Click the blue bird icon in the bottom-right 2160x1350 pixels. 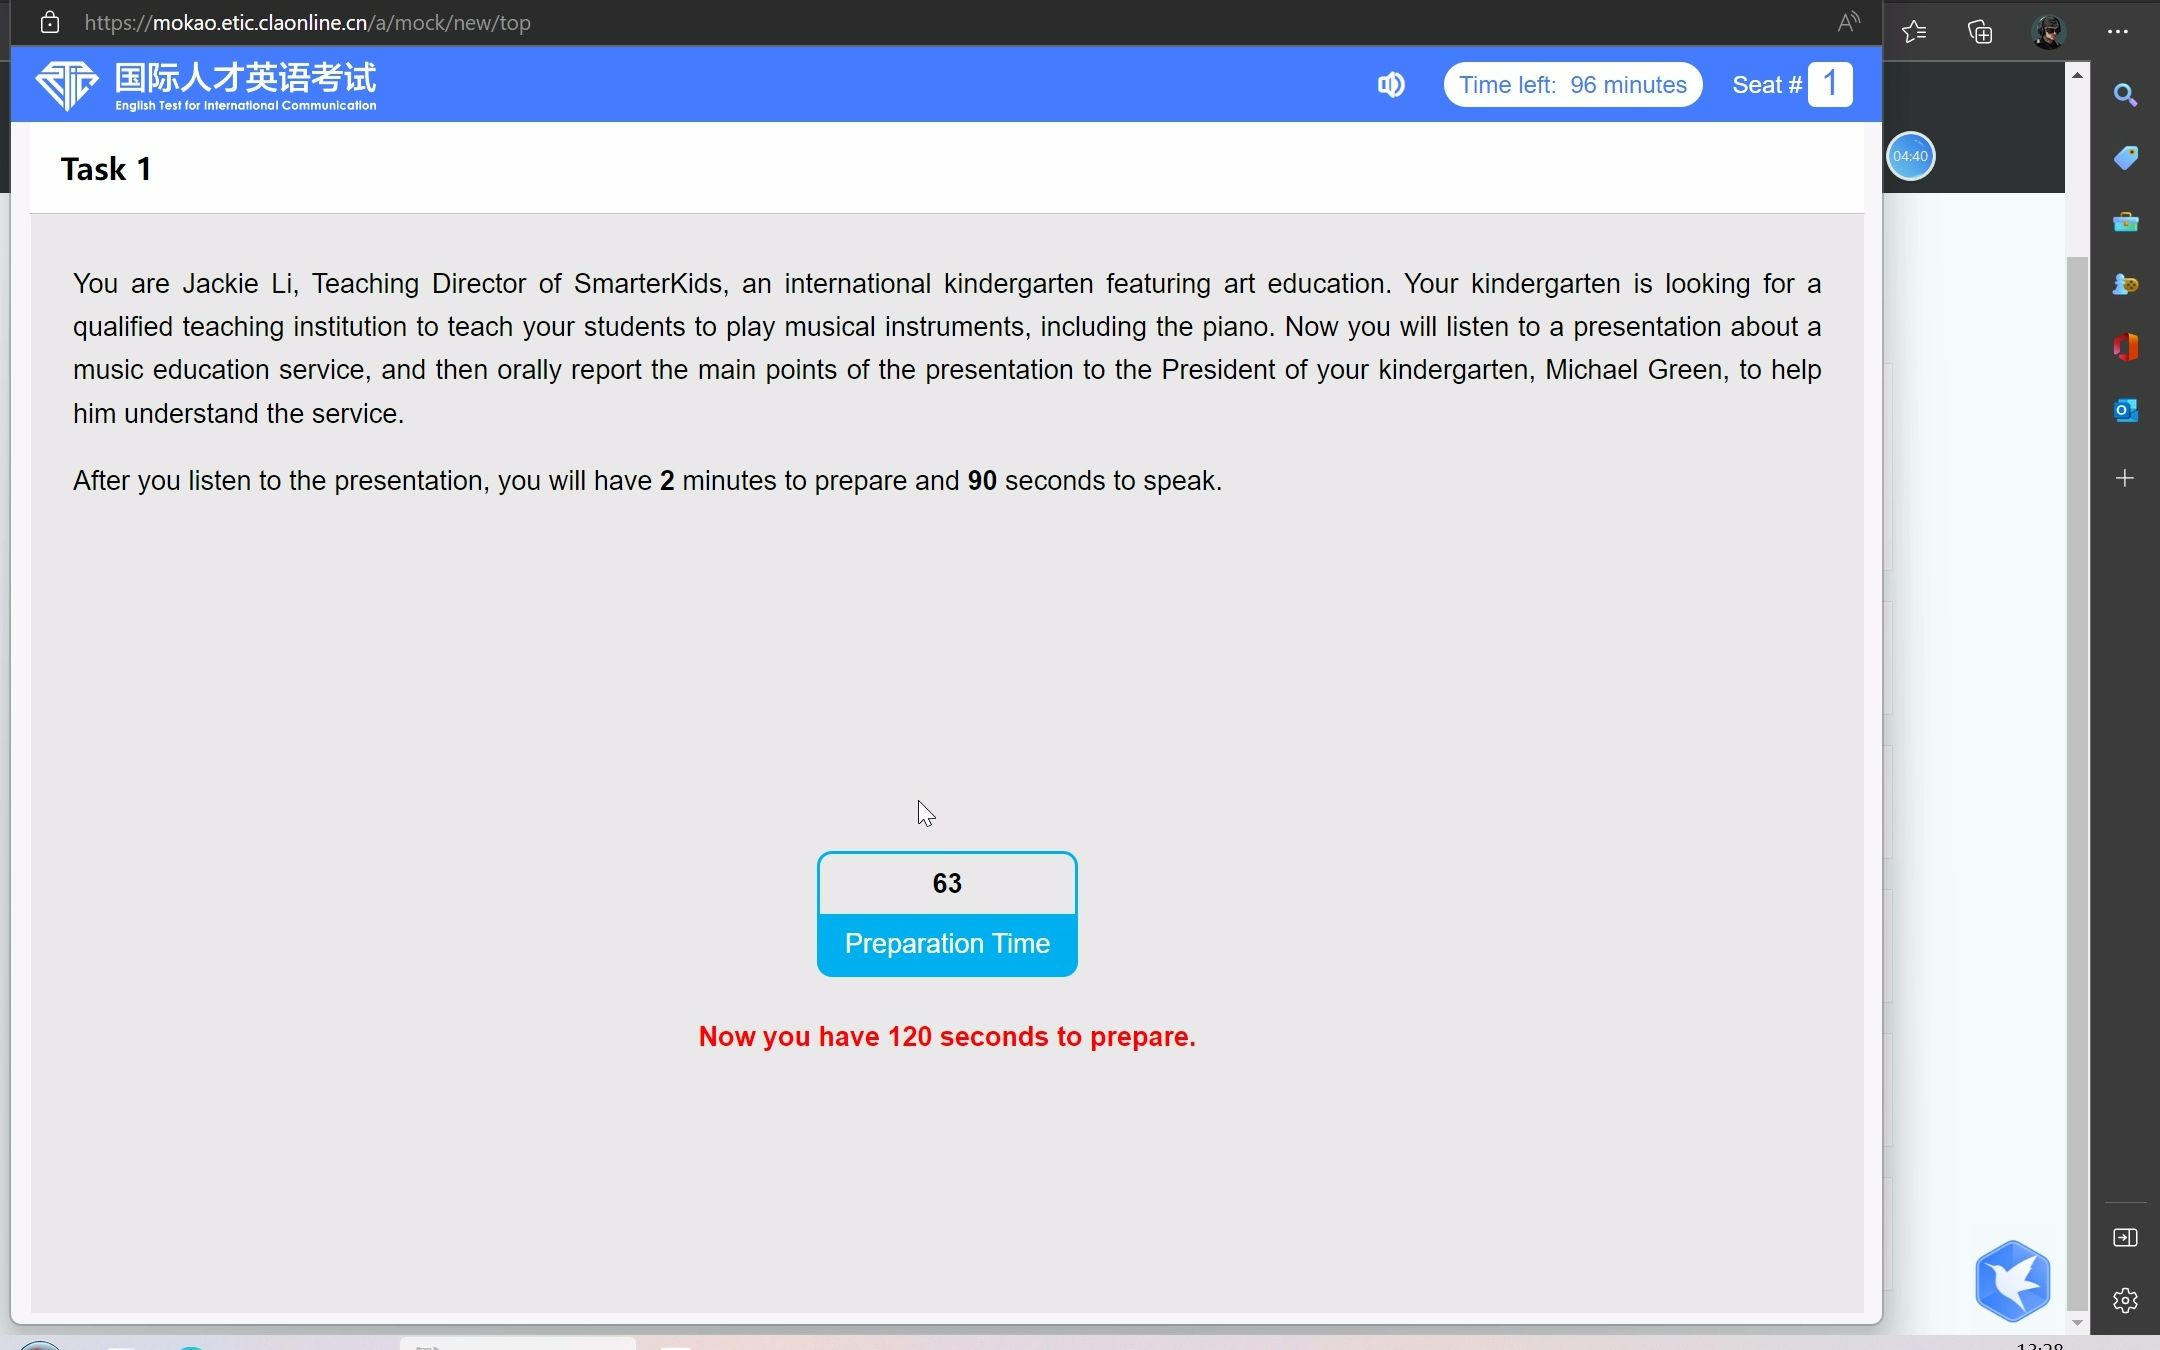[2014, 1278]
